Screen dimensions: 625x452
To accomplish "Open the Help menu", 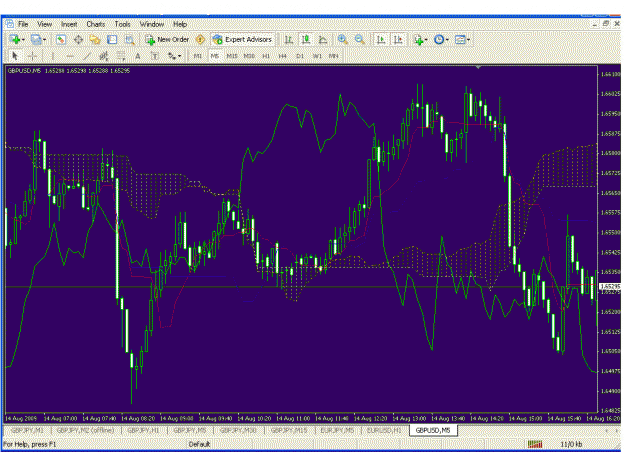I will pos(180,24).
